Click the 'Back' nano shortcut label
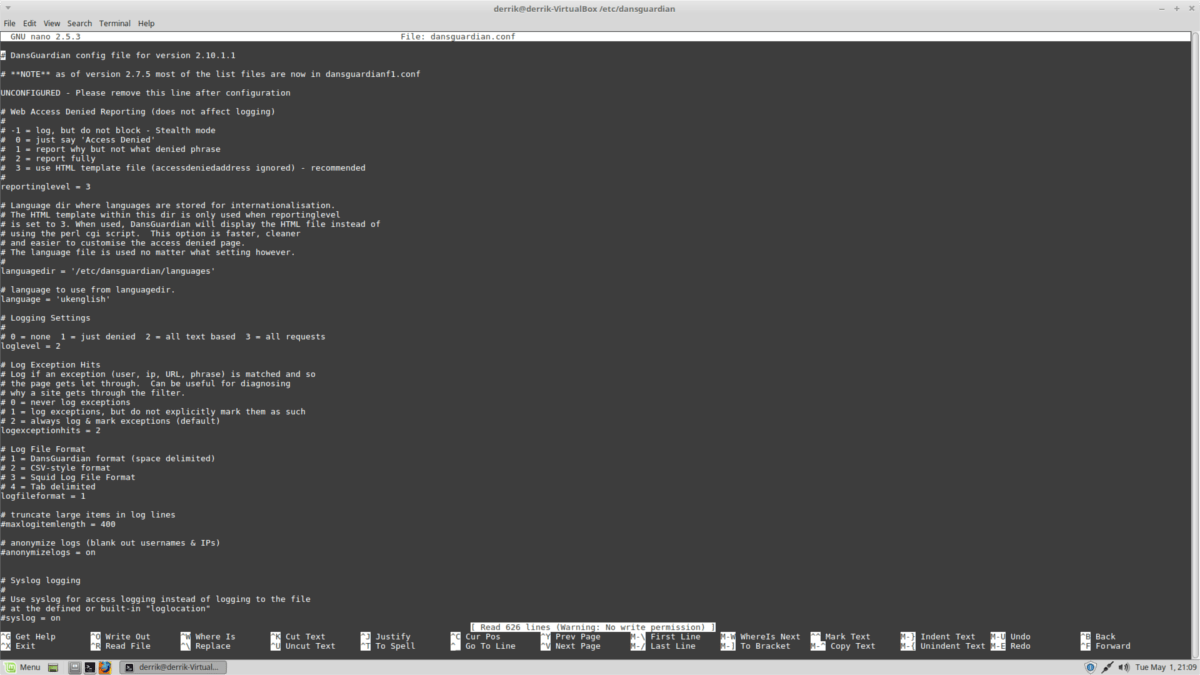 (1105, 637)
